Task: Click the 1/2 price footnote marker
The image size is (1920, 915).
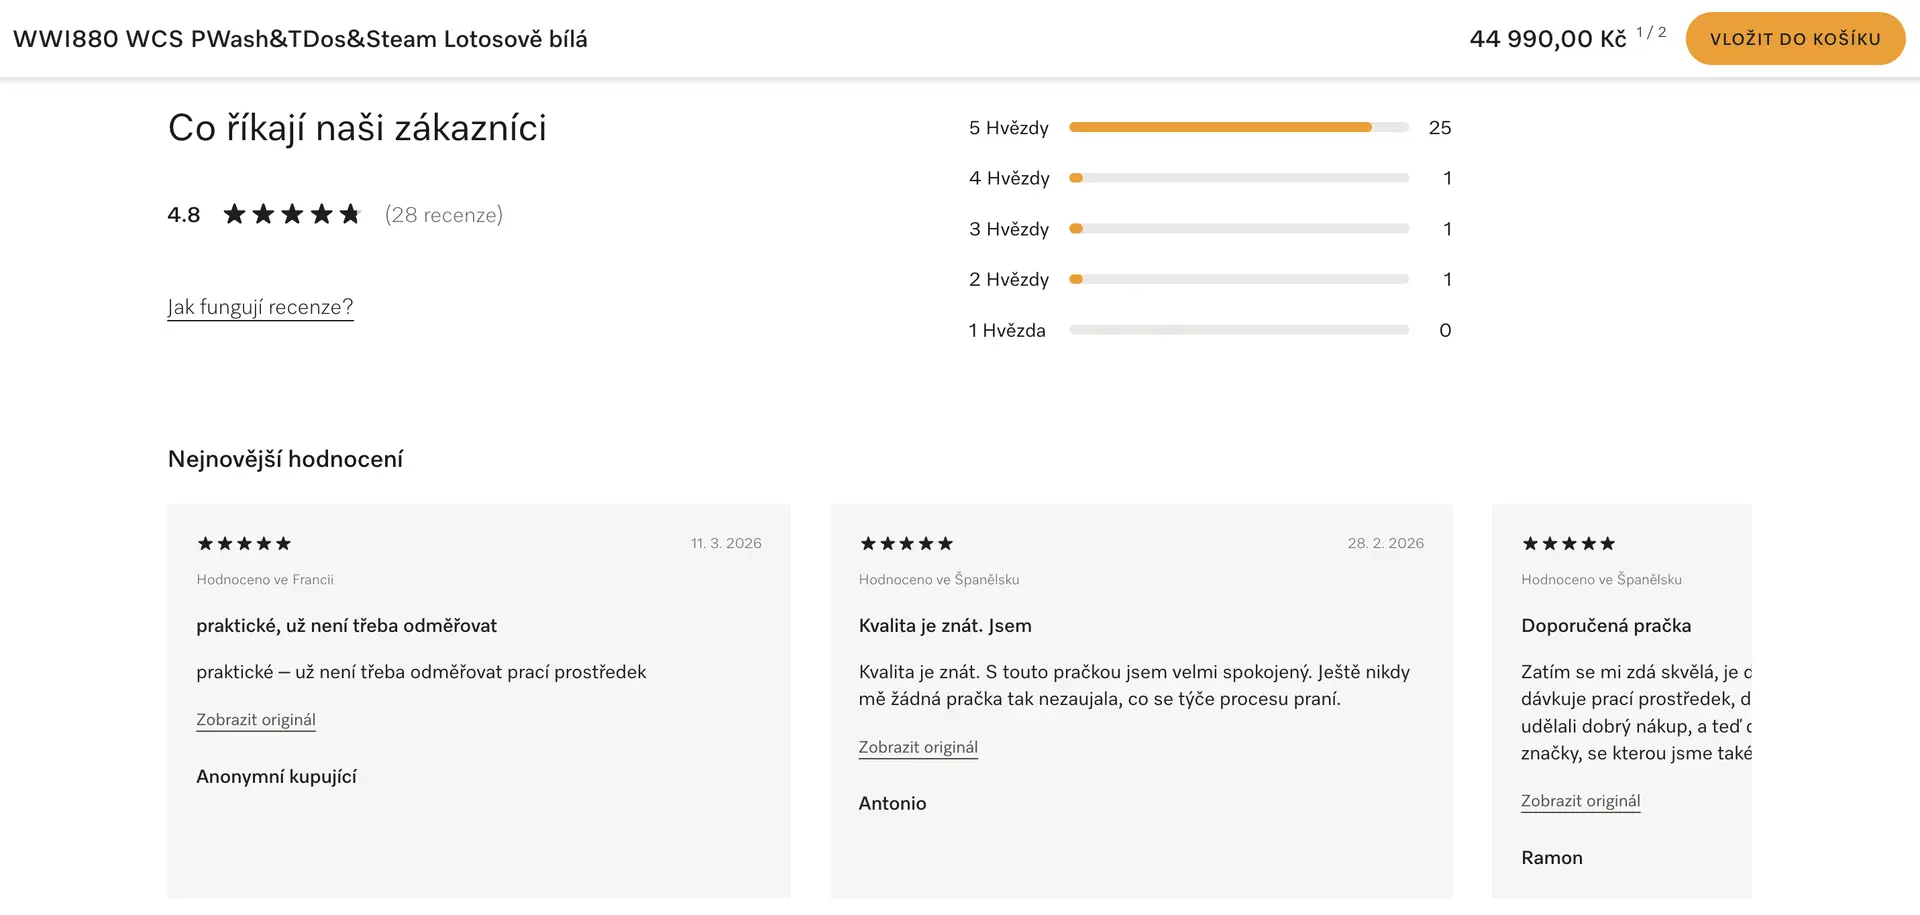Action: click(x=1651, y=32)
